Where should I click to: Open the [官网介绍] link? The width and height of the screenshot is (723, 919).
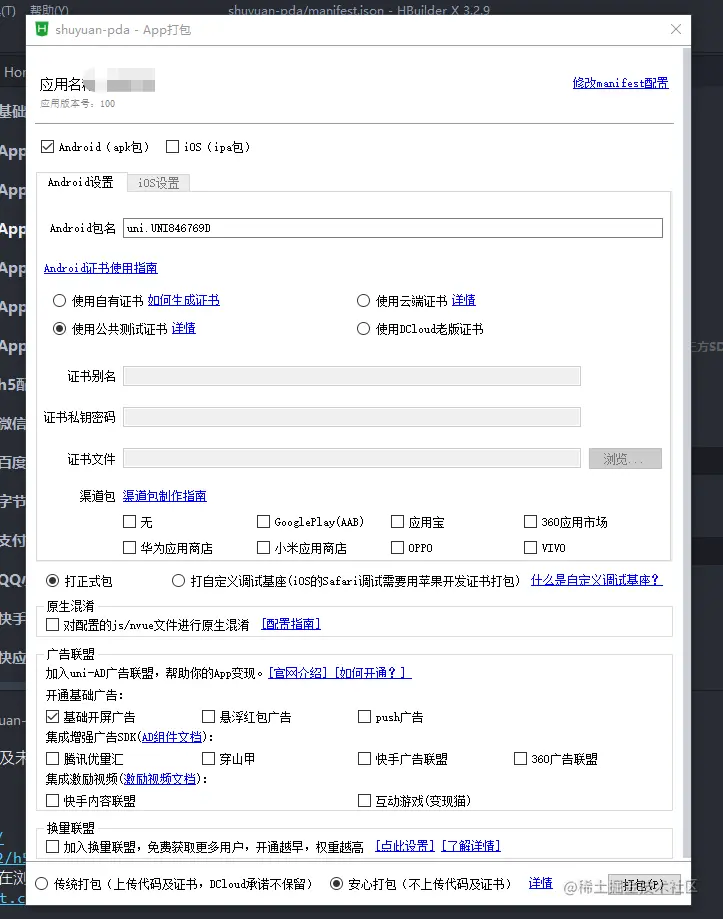click(298, 673)
